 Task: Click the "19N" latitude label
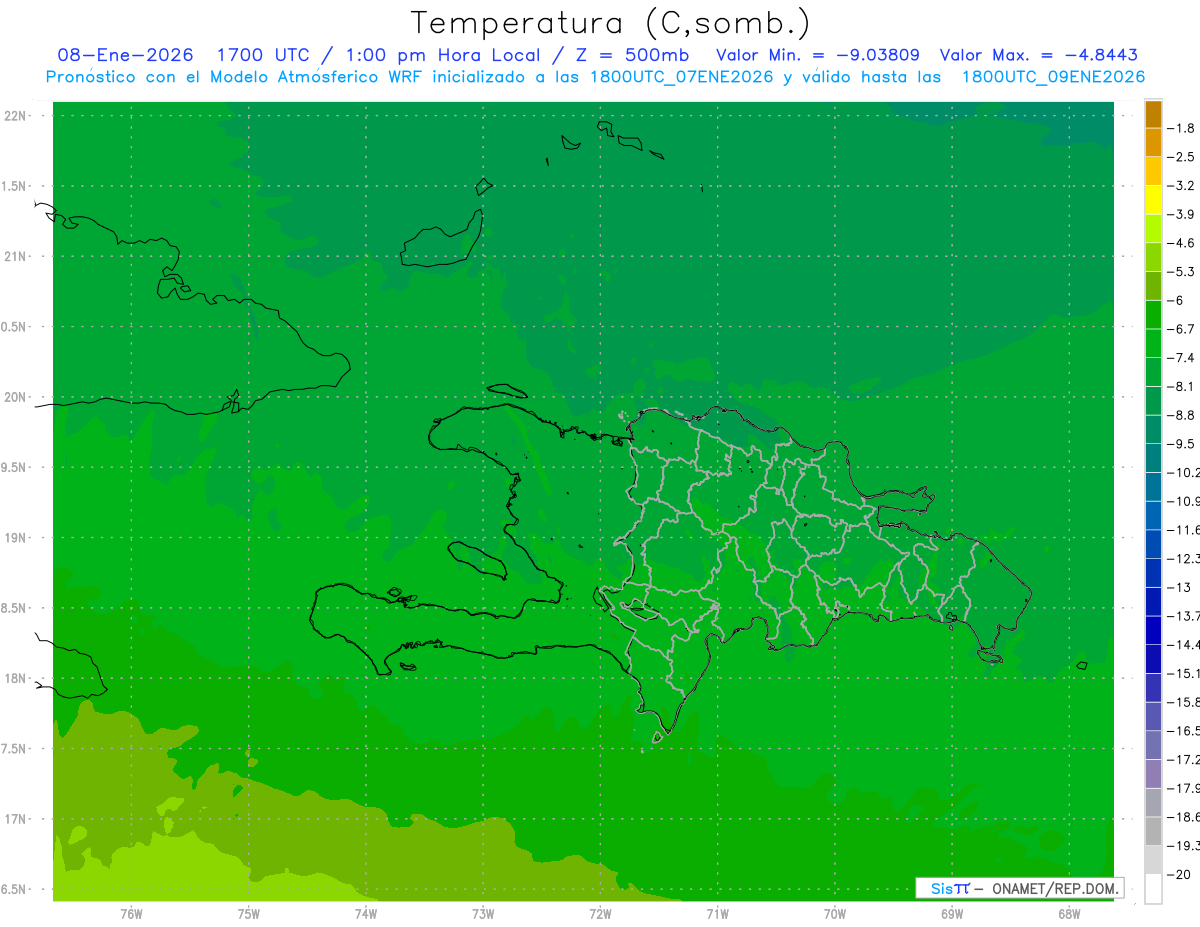[x=15, y=538]
